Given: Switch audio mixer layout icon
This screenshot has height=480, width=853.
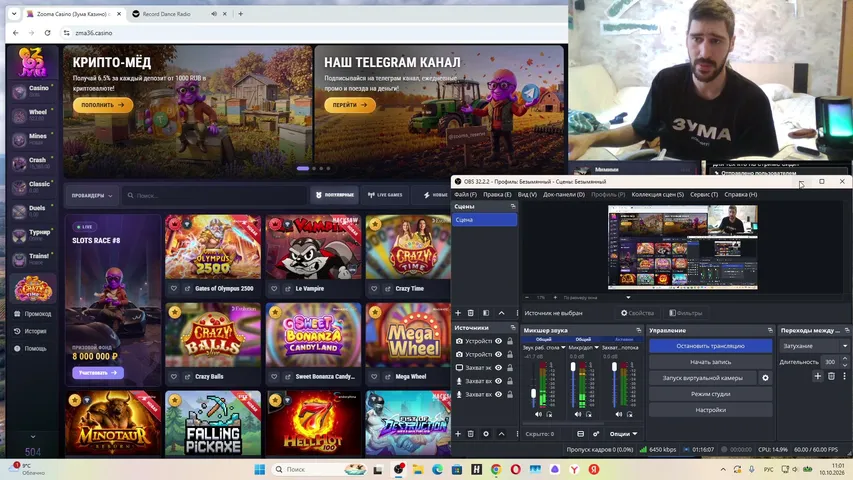Looking at the screenshot, I should tap(580, 434).
